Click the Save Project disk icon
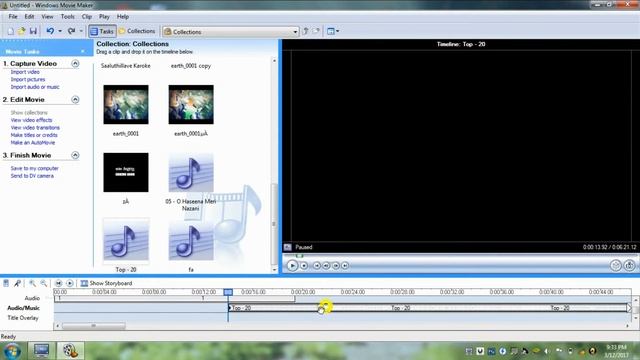640x360 pixels. pos(33,31)
